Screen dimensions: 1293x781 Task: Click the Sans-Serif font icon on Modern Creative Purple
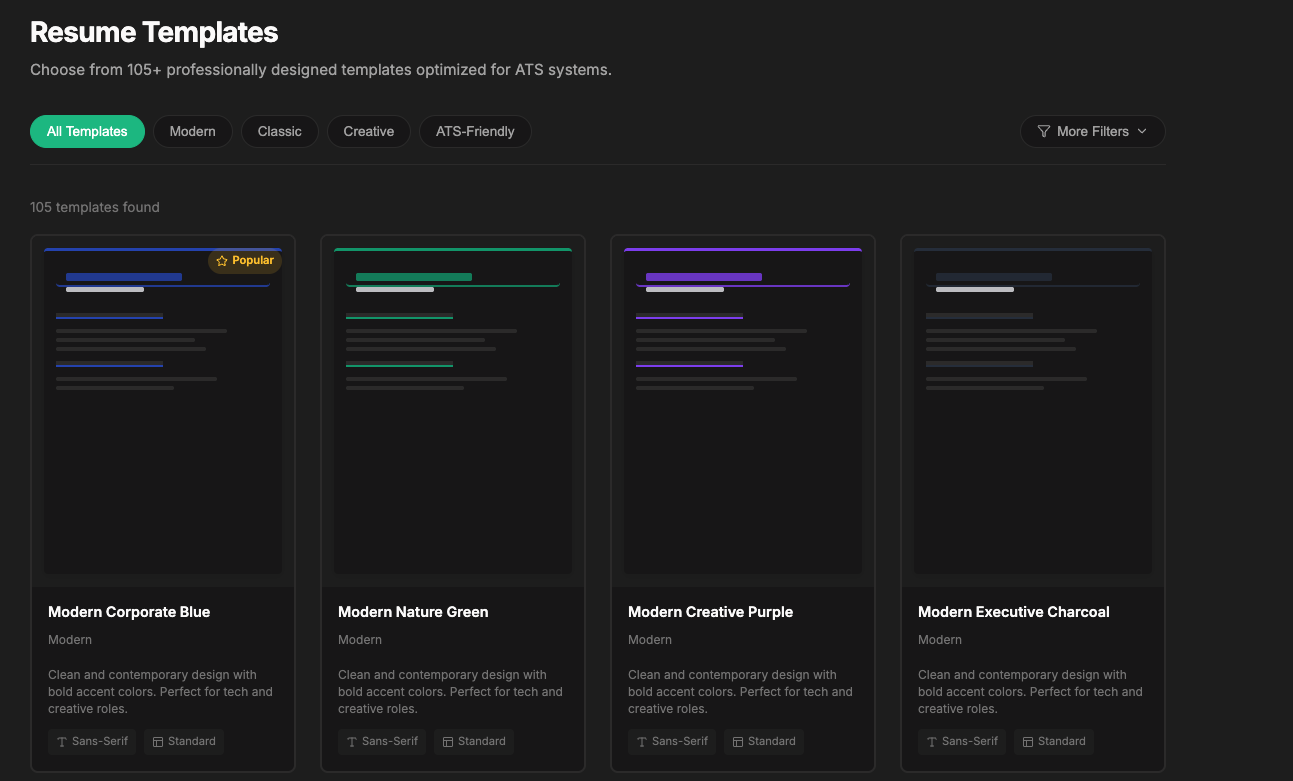click(641, 741)
